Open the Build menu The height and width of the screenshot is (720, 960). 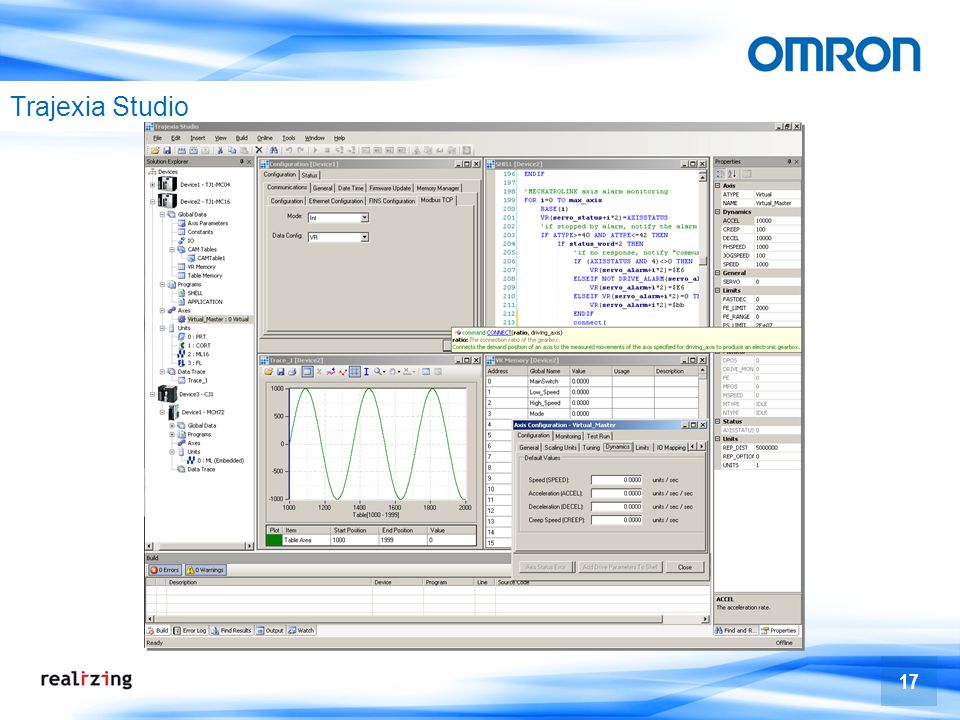(x=242, y=138)
